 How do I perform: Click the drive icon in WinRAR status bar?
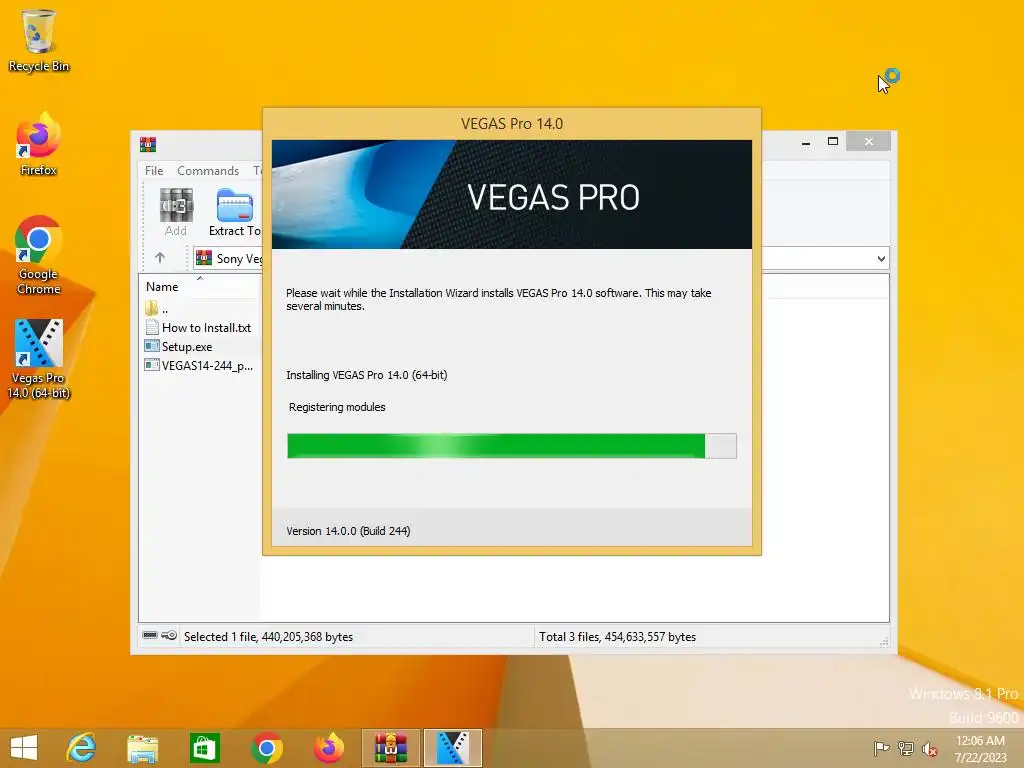click(x=150, y=635)
